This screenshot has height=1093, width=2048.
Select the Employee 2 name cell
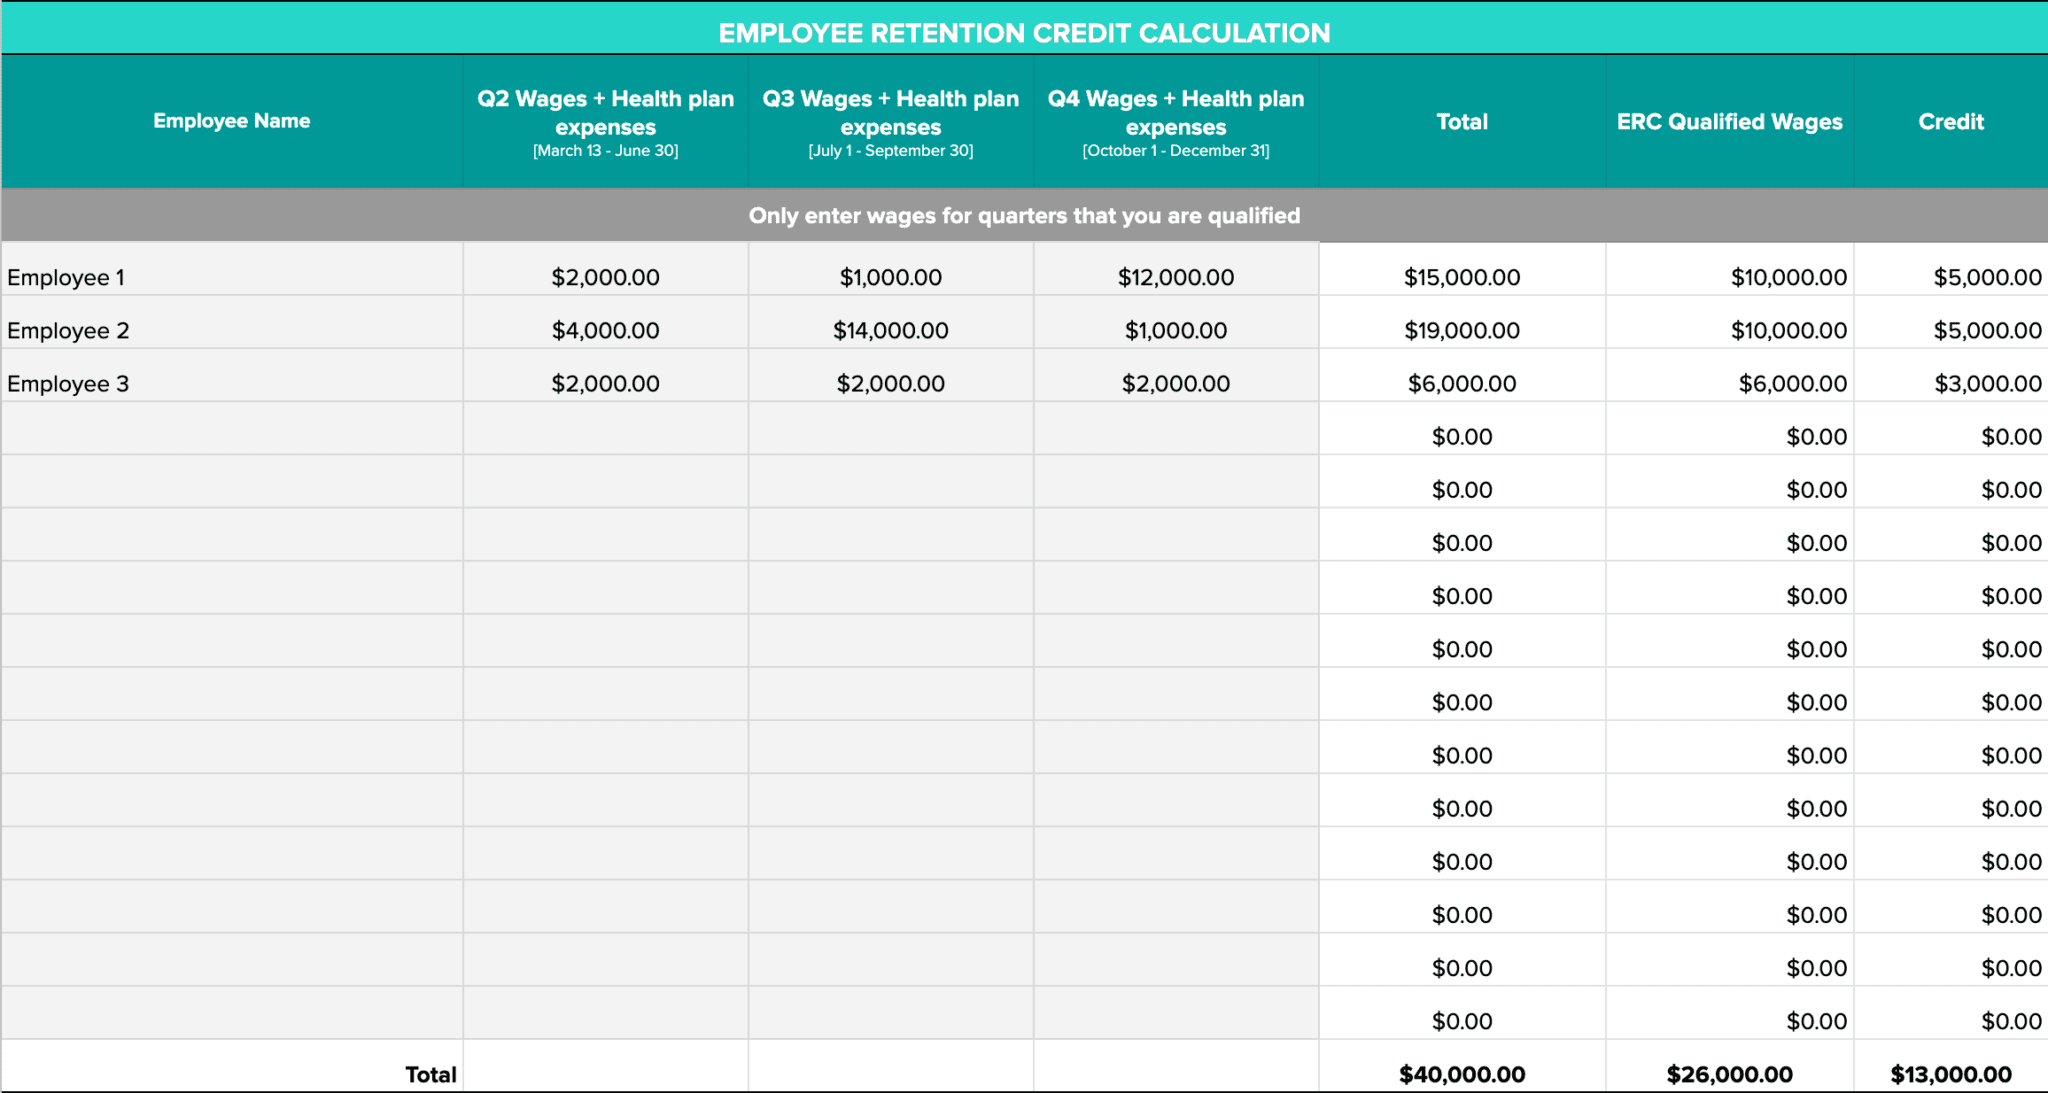point(68,329)
